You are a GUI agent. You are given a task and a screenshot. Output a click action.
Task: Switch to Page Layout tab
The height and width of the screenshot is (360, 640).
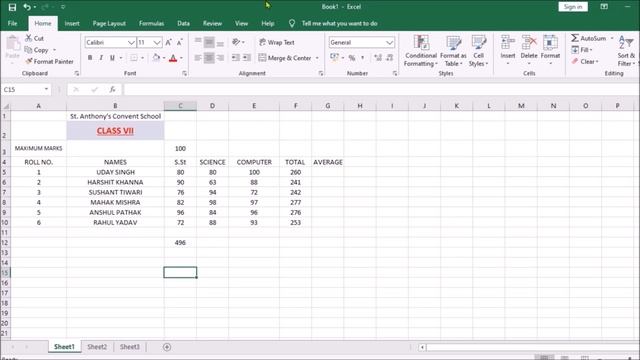[x=109, y=23]
